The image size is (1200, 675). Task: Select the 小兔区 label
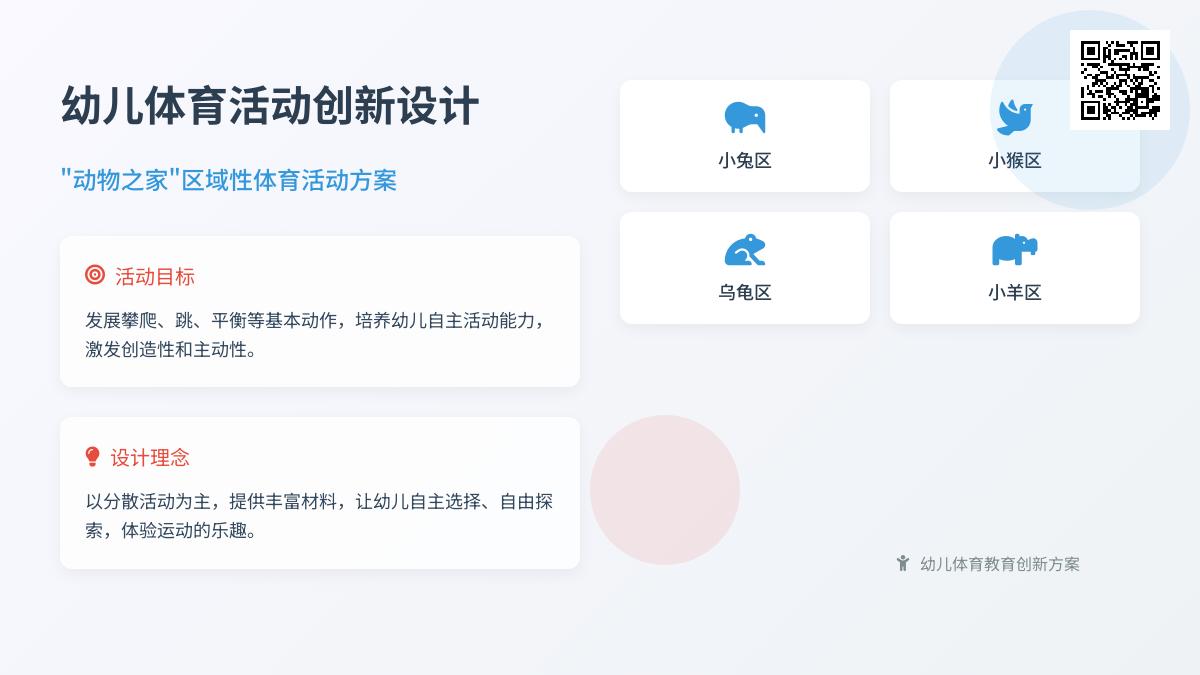[745, 161]
